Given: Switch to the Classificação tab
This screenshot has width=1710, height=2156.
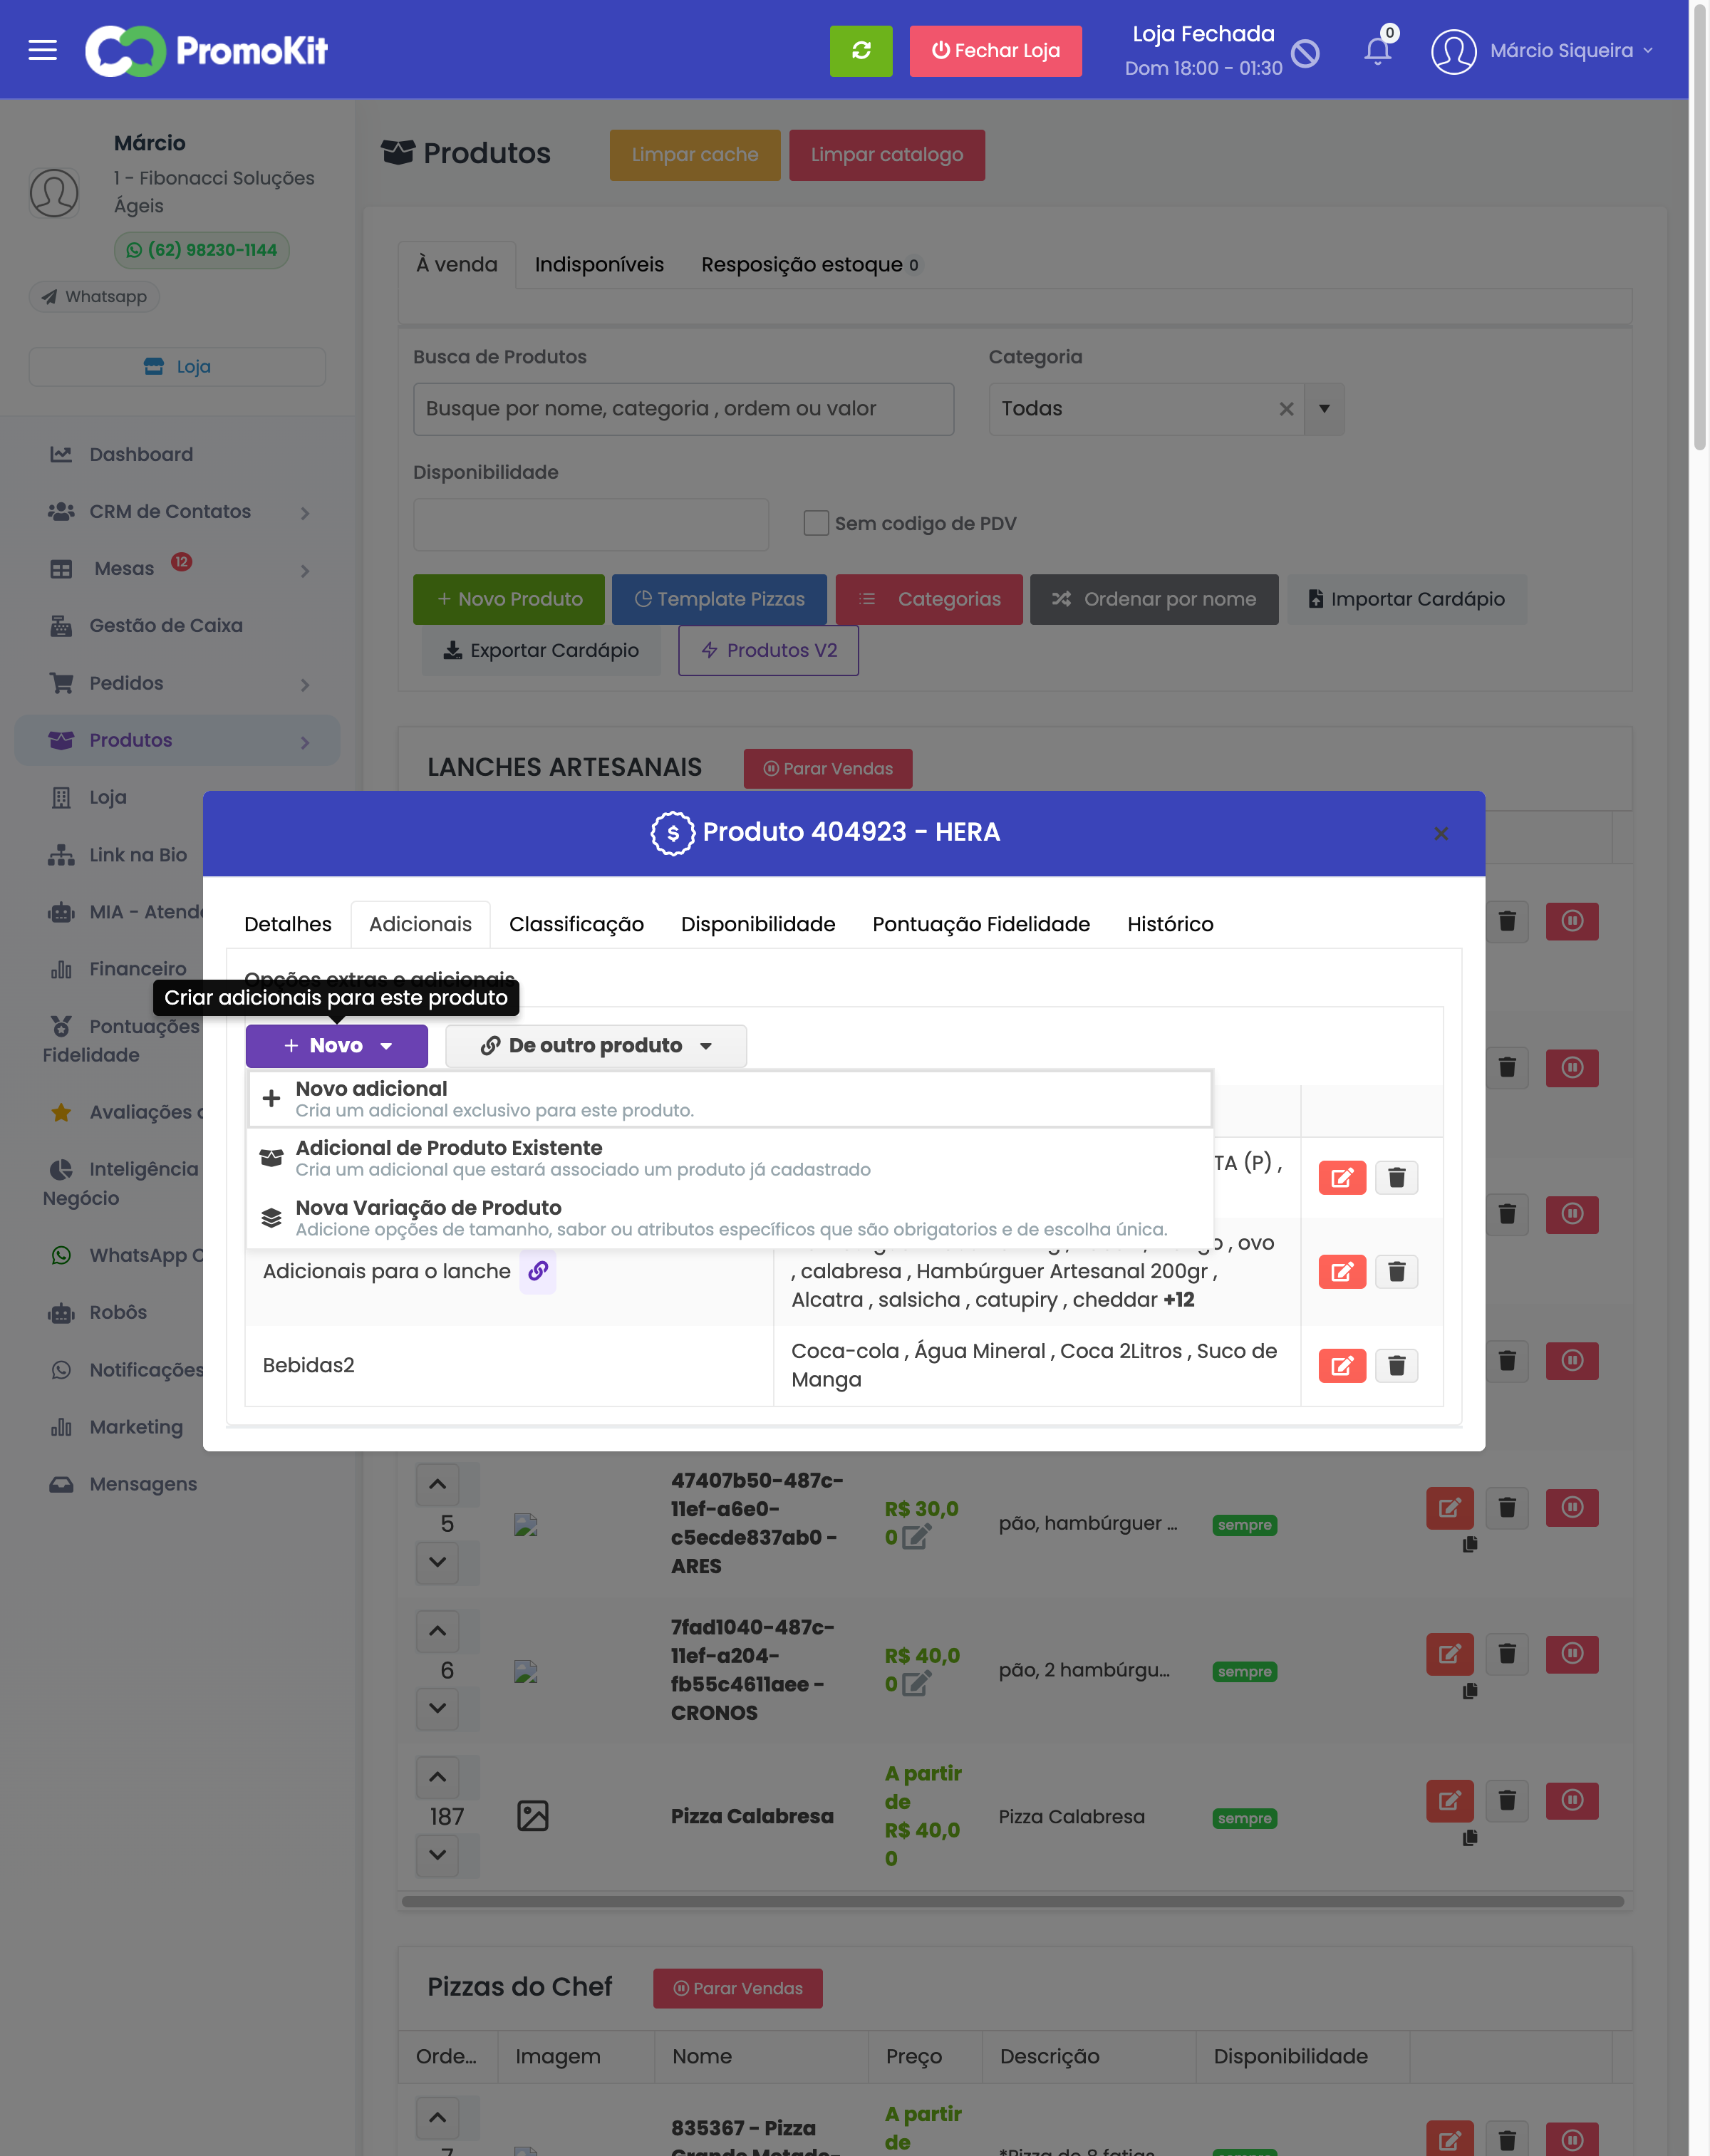Looking at the screenshot, I should coord(576,924).
